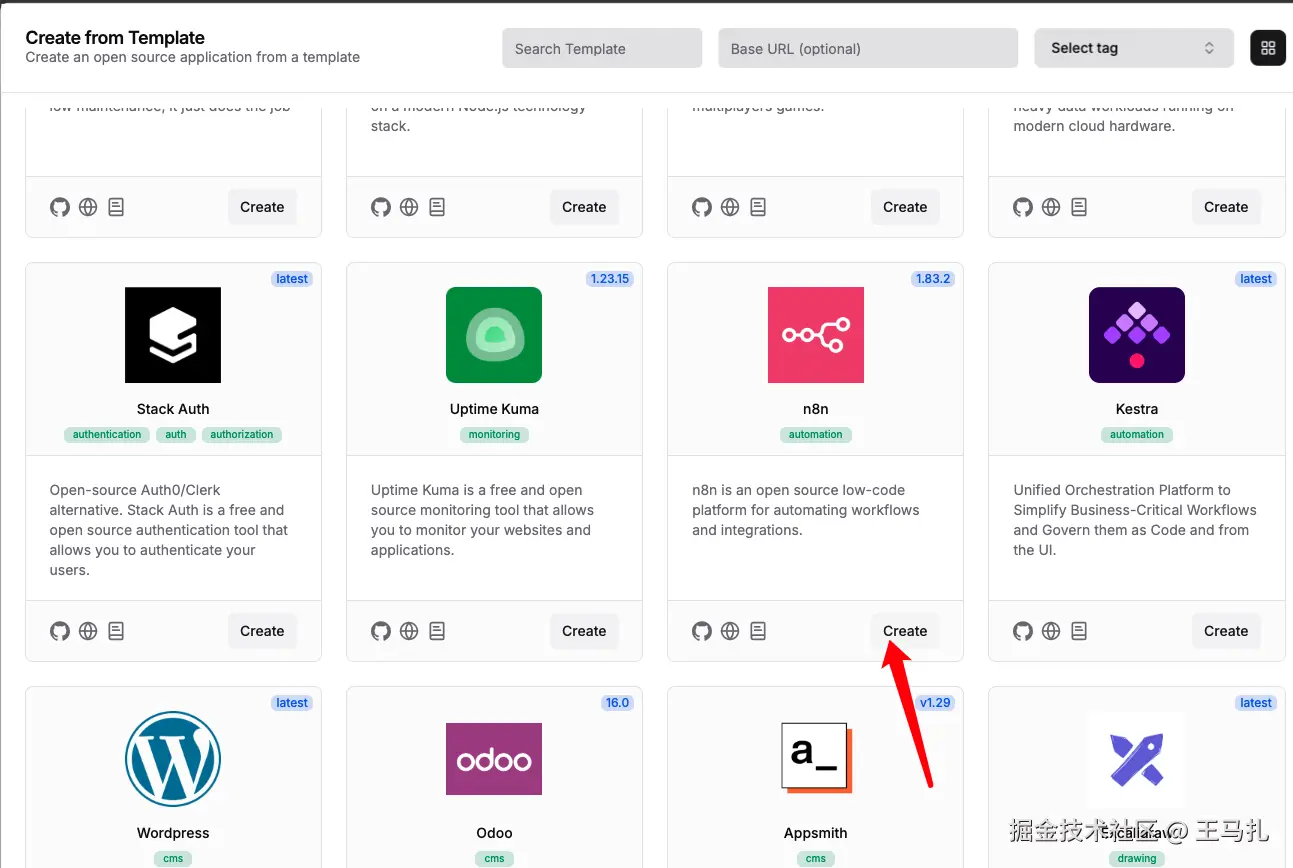This screenshot has height=868, width=1293.
Task: Click the Odoo logo thumbnail
Action: tap(494, 759)
